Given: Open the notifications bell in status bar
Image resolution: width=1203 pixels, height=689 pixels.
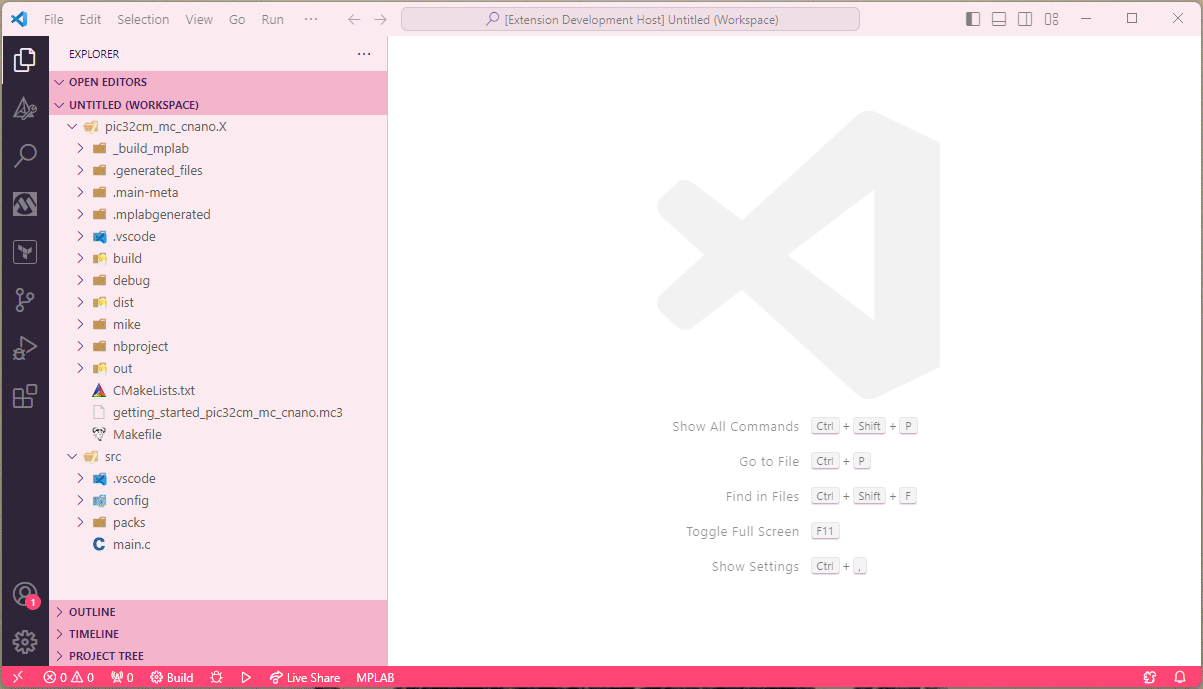Looking at the screenshot, I should pyautogui.click(x=1180, y=677).
